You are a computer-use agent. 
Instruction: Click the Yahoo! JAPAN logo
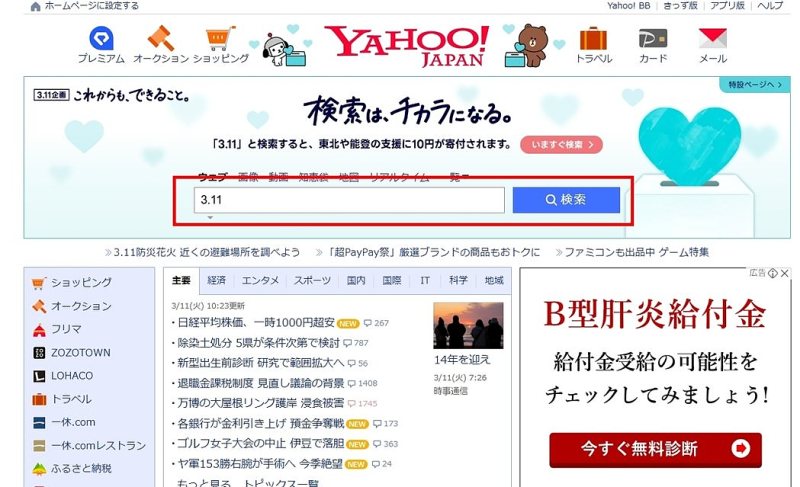pyautogui.click(x=407, y=46)
